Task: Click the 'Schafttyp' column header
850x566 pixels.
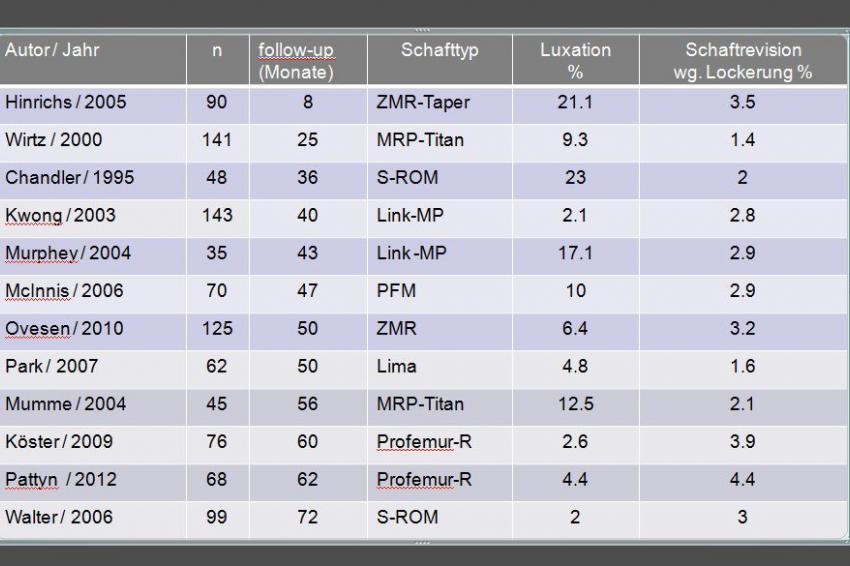Action: tap(440, 60)
